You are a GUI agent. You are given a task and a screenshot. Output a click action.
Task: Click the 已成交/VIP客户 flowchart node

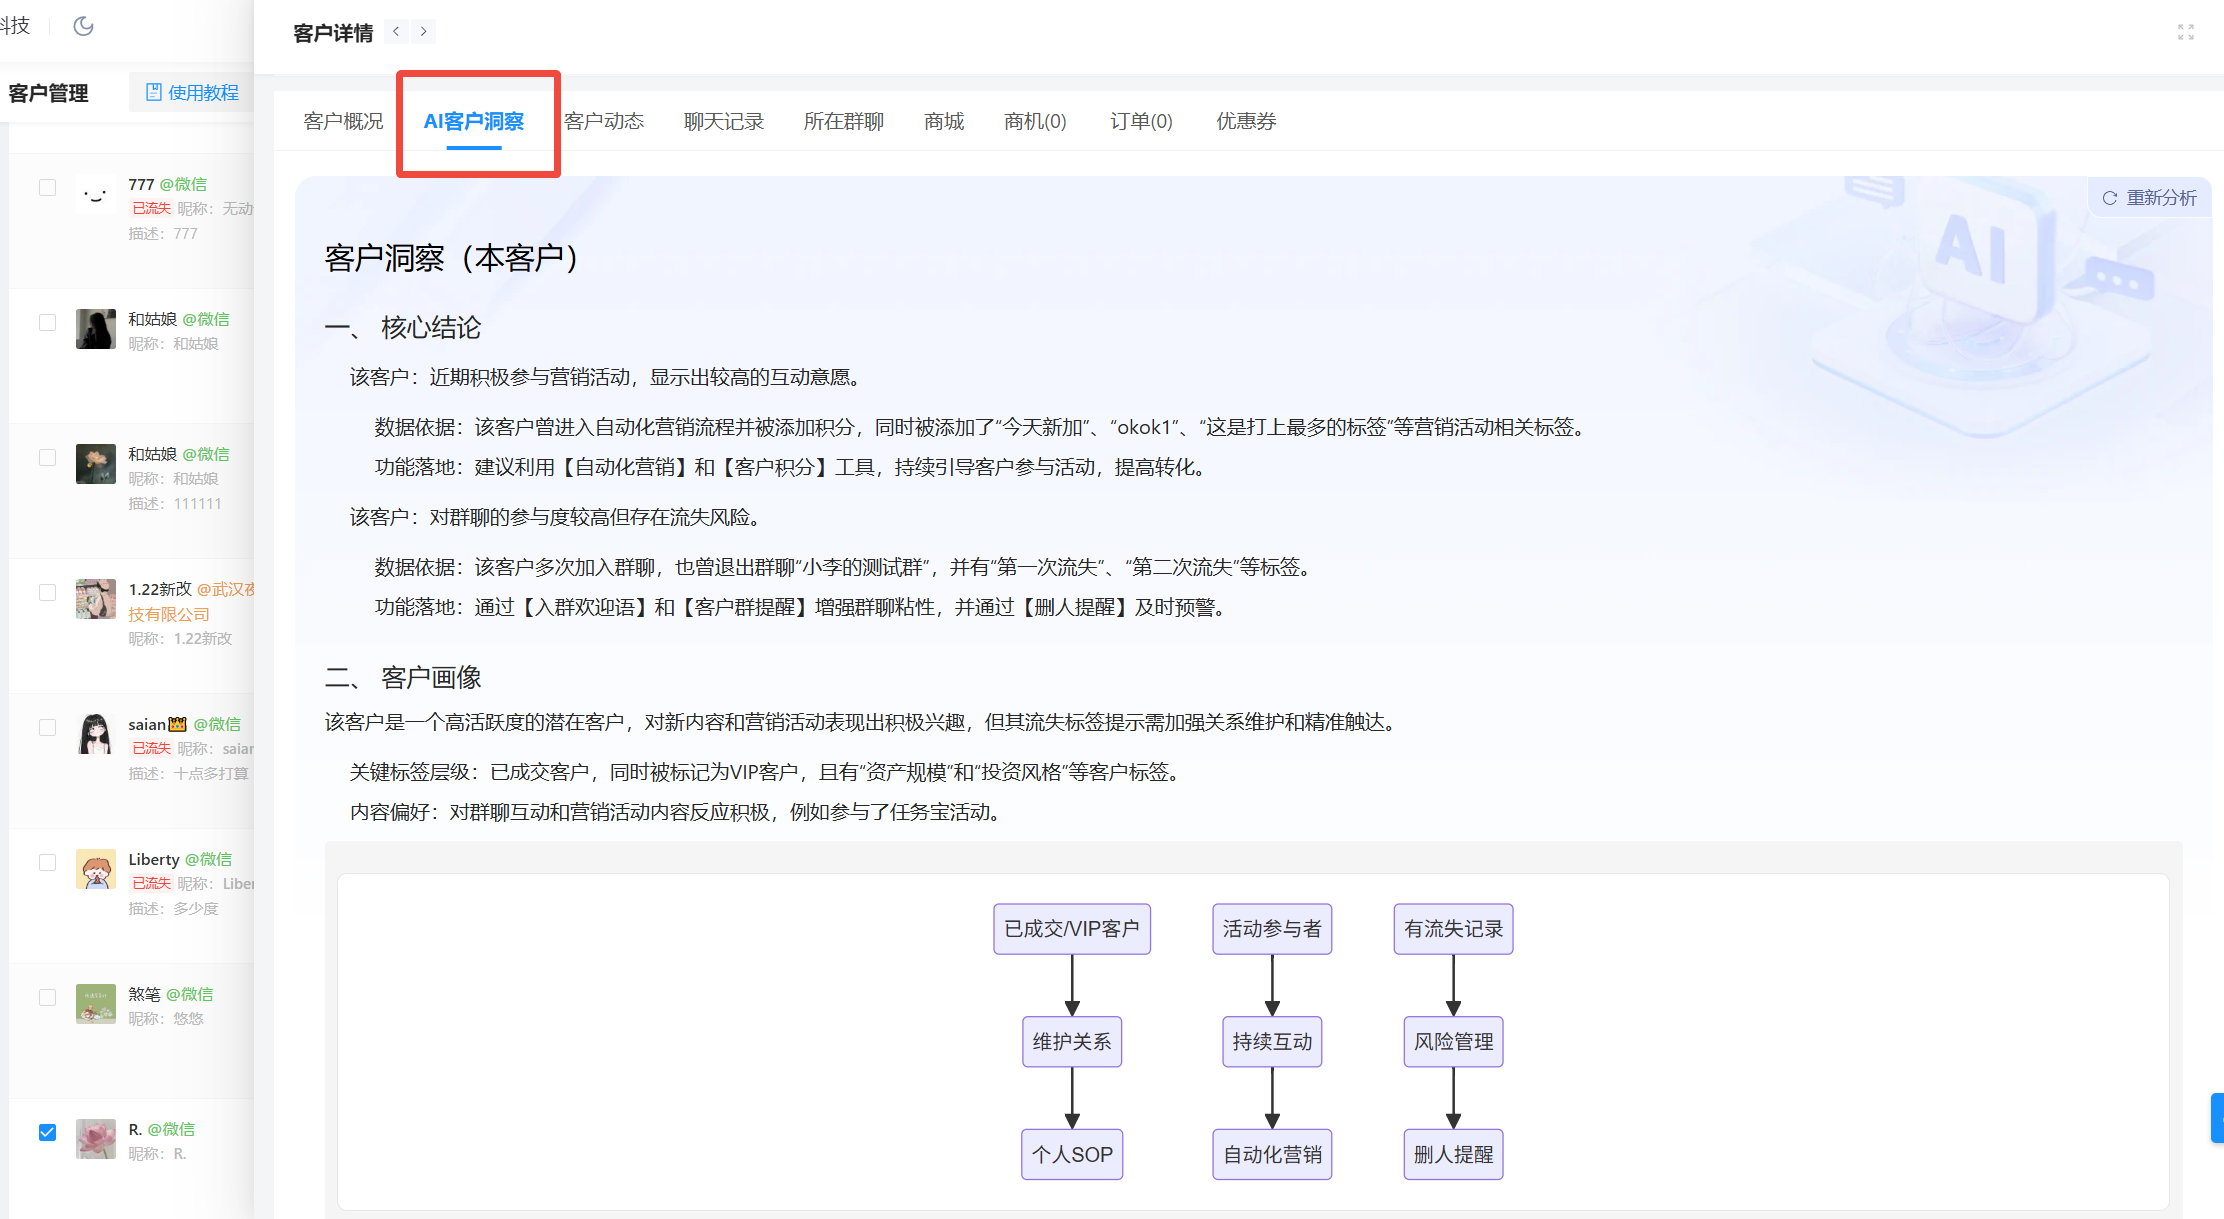1071,929
